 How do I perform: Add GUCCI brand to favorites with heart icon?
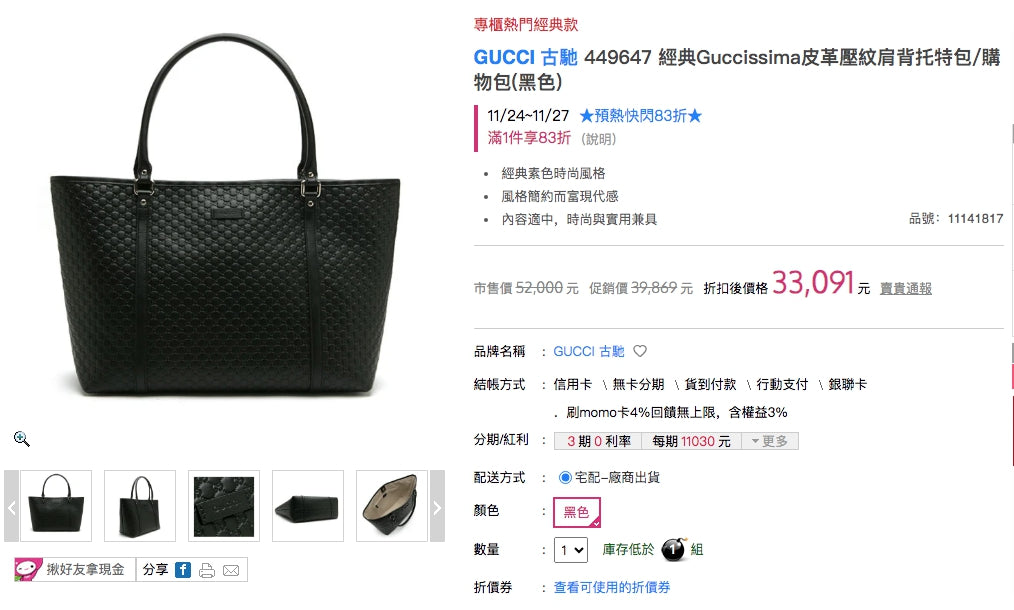pos(640,351)
